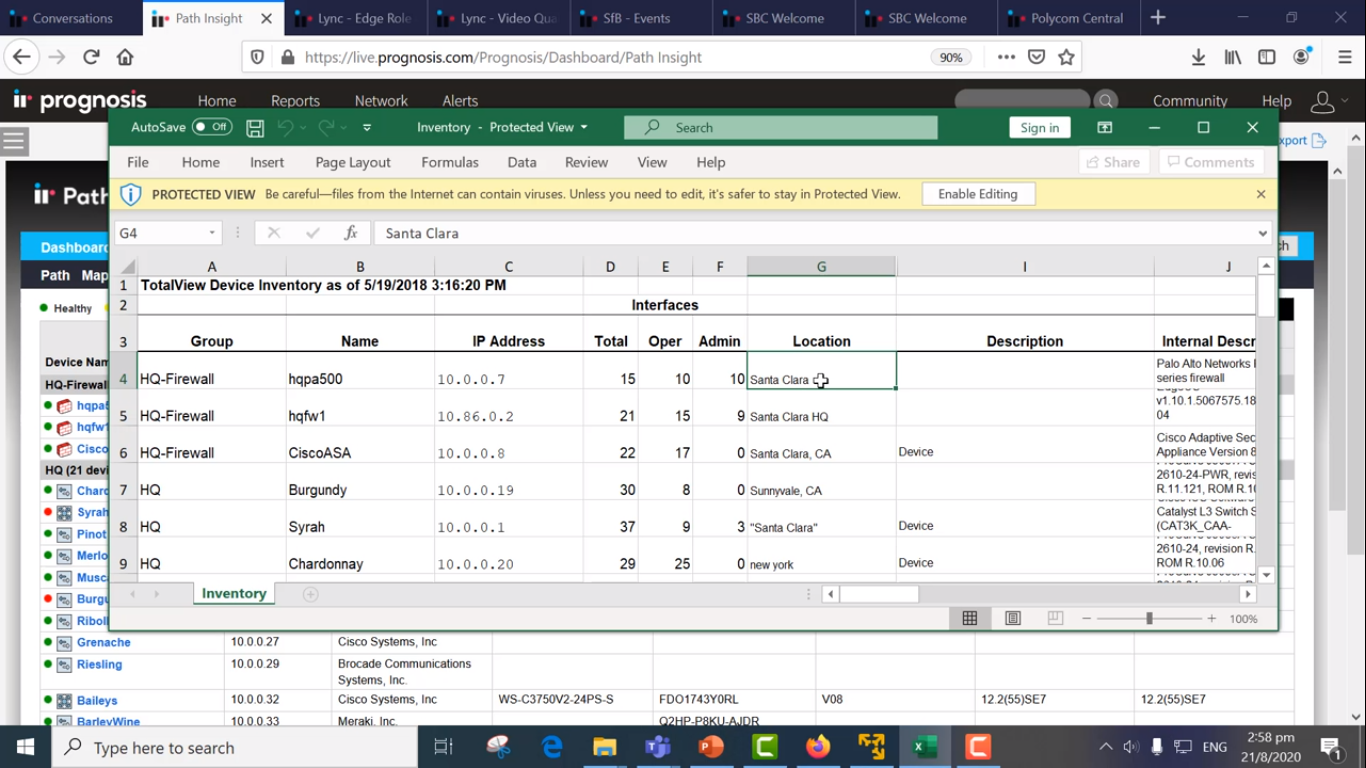Screen dimensions: 1366x768
Task: Switch to the Data ribbon tab
Action: click(x=522, y=162)
